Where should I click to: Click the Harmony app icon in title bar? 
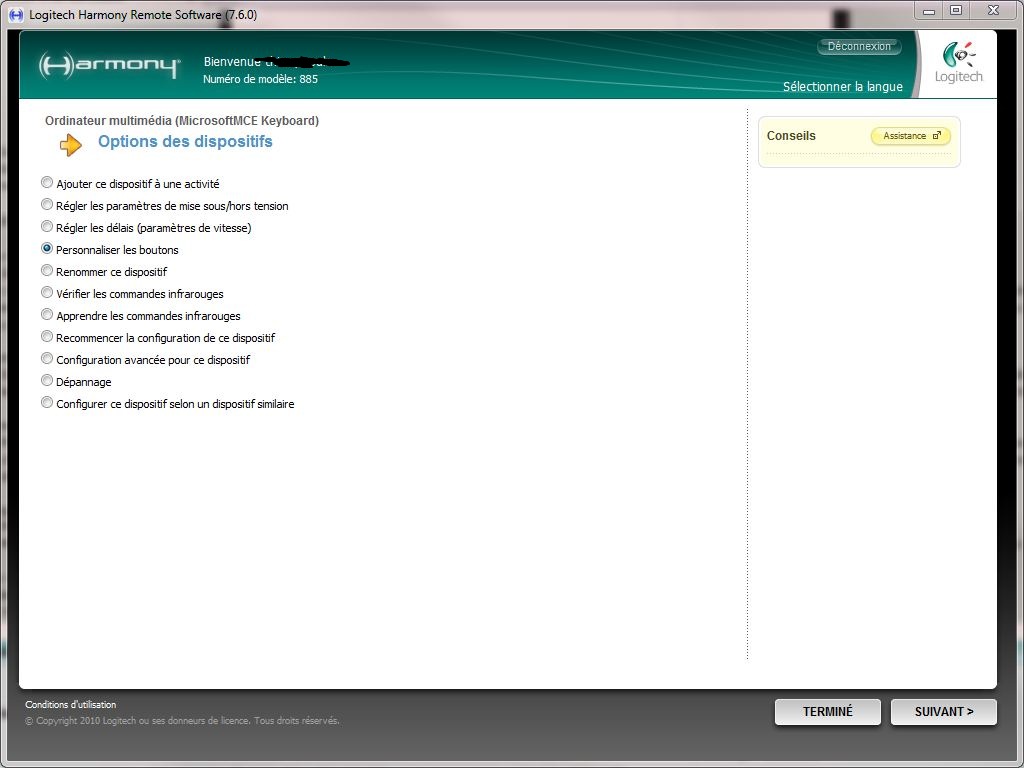15,15
